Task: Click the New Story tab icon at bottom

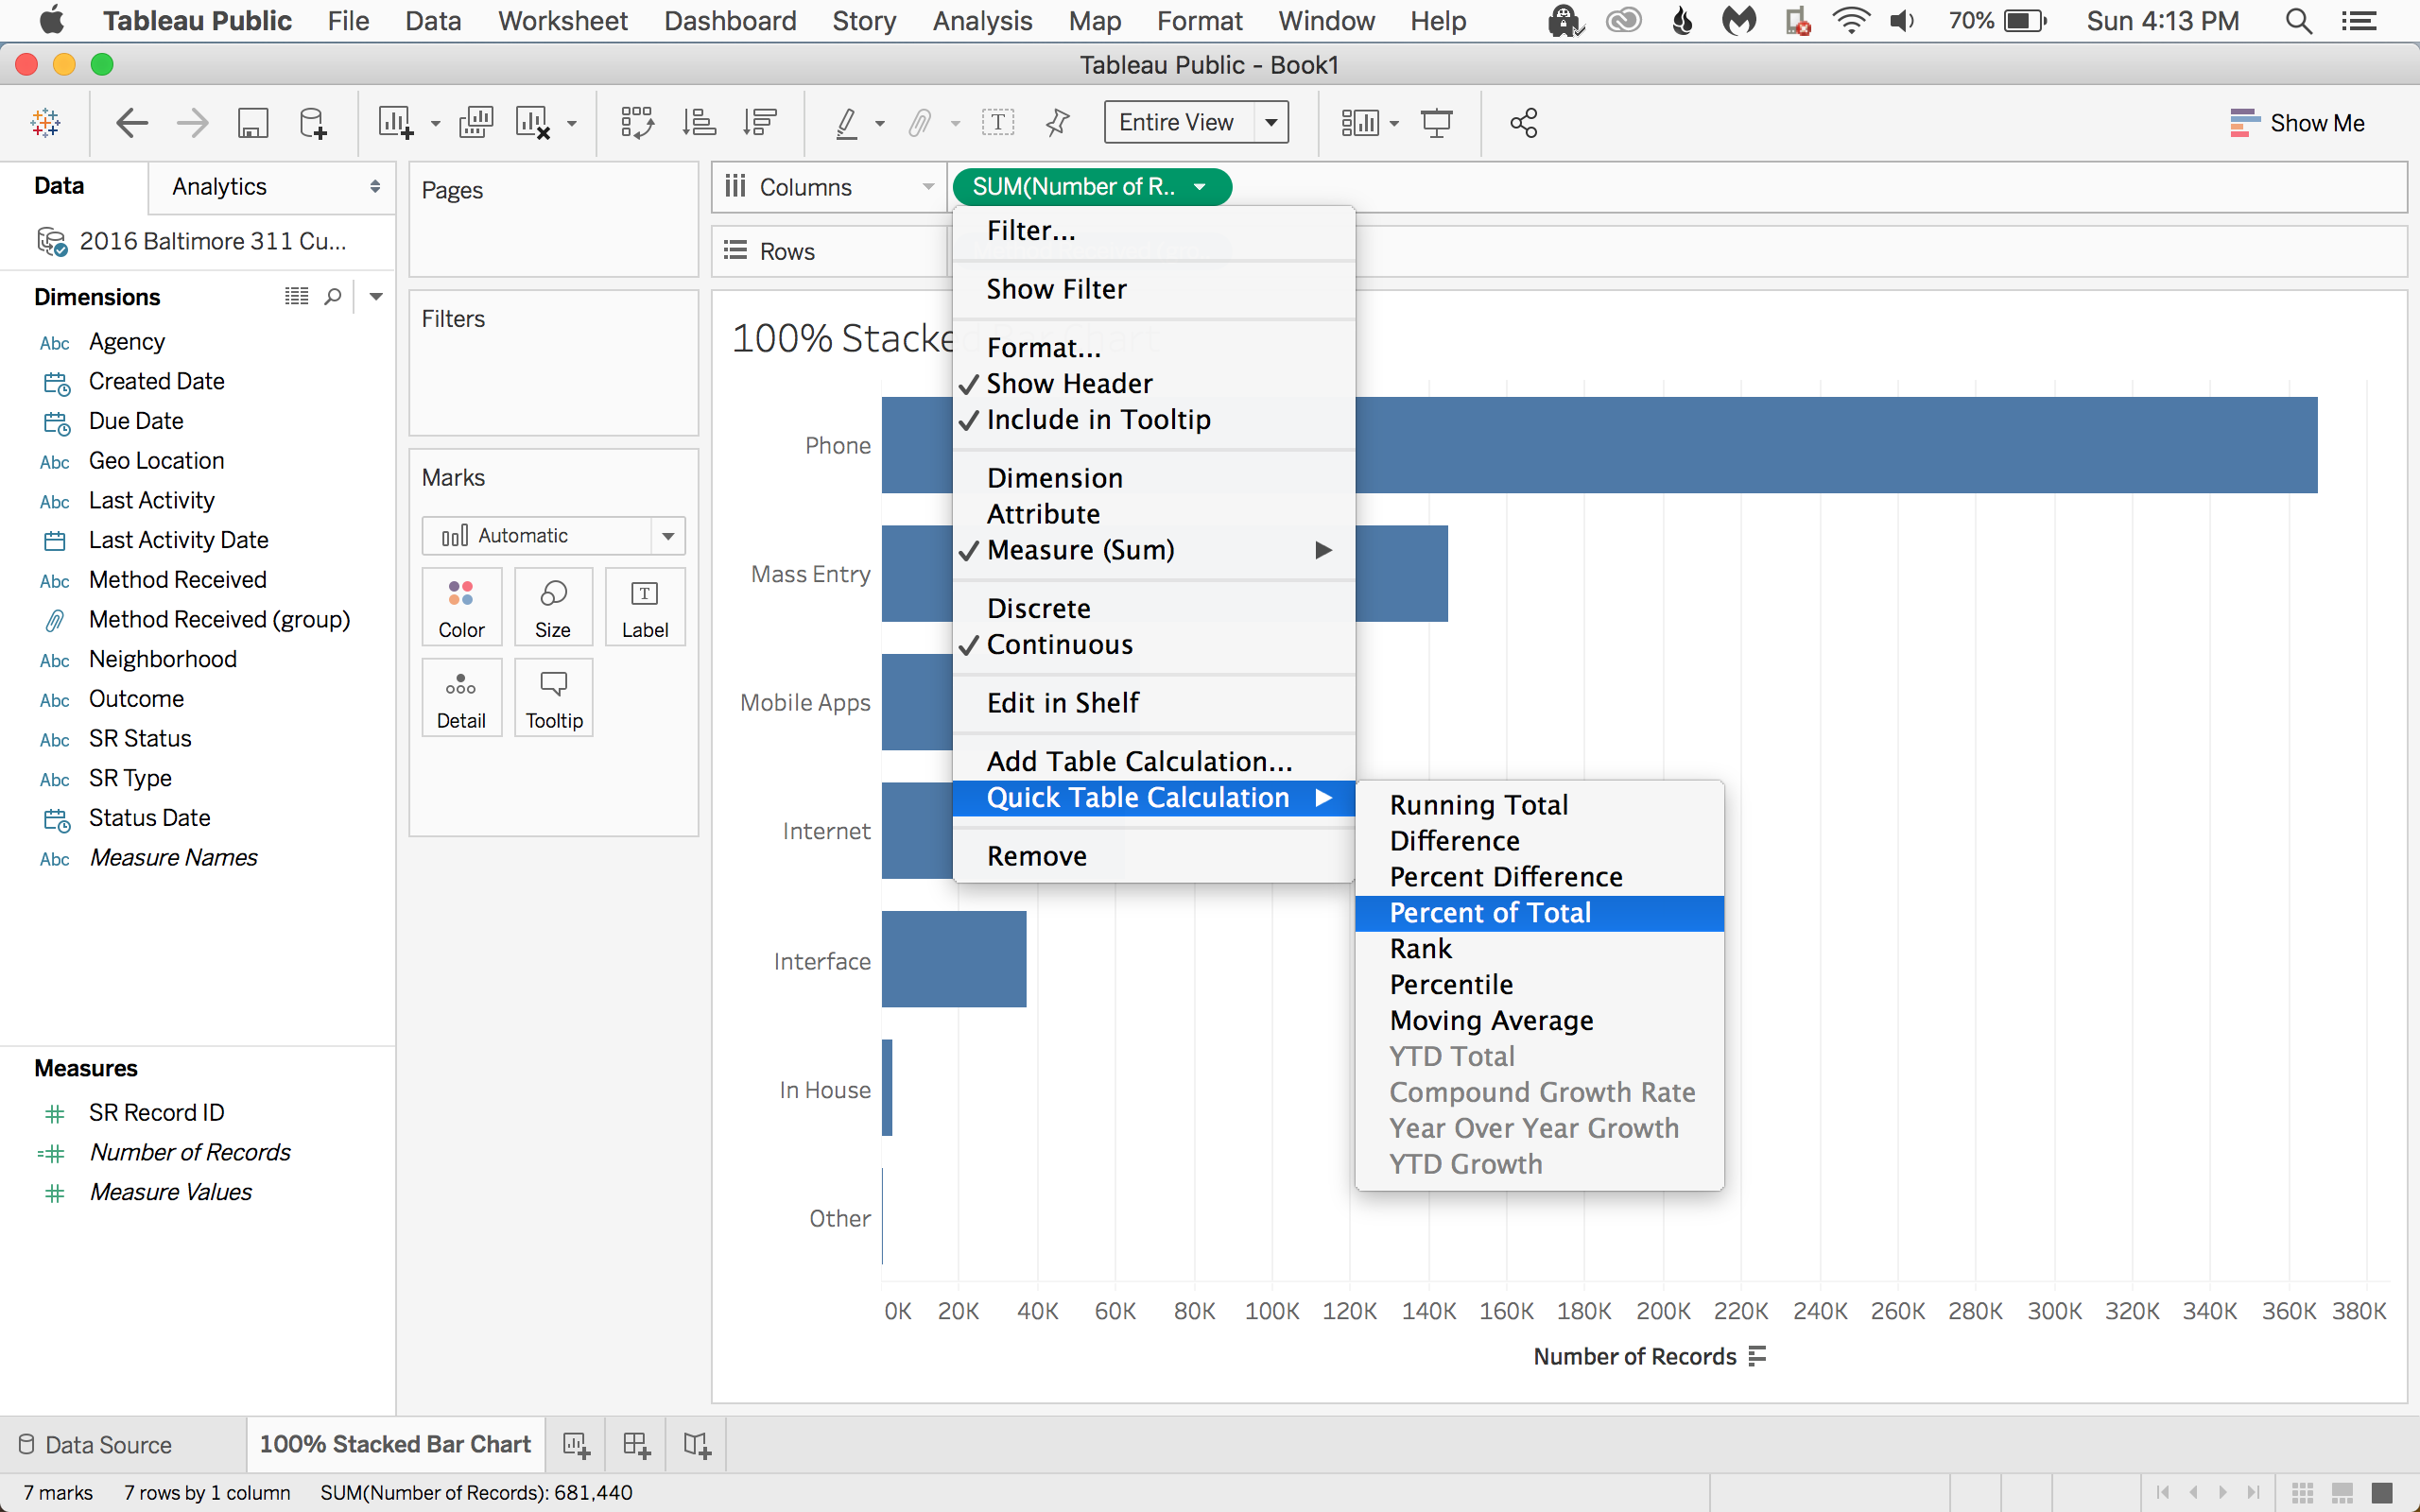Action: tap(697, 1444)
